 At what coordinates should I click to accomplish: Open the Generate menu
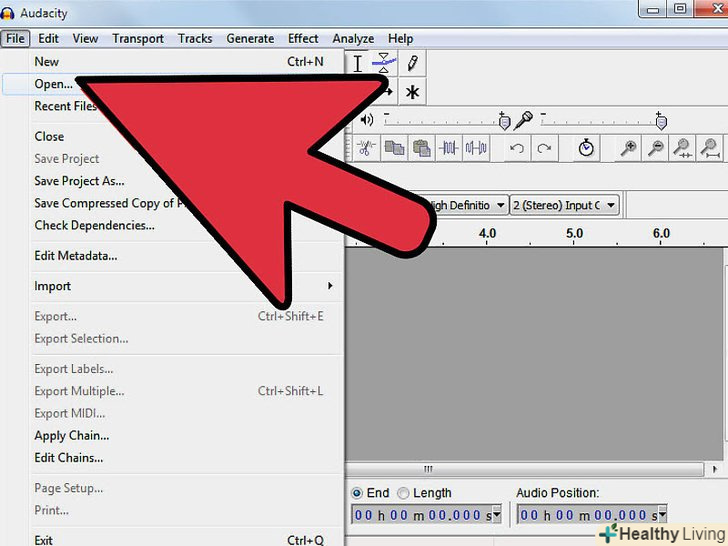tap(250, 39)
